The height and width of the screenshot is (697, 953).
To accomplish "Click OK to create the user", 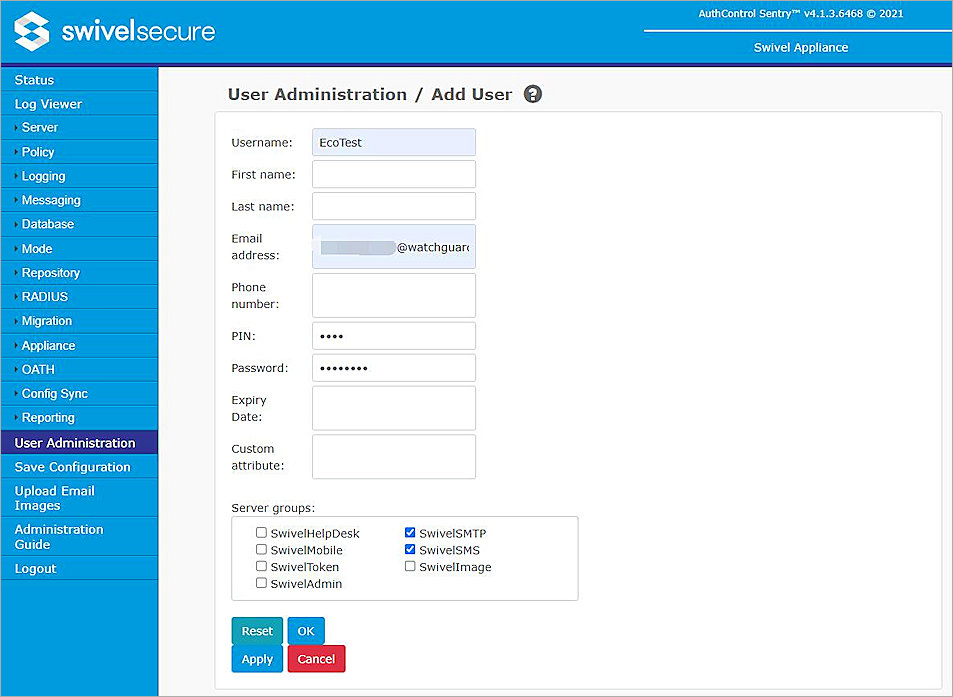I will pyautogui.click(x=306, y=630).
